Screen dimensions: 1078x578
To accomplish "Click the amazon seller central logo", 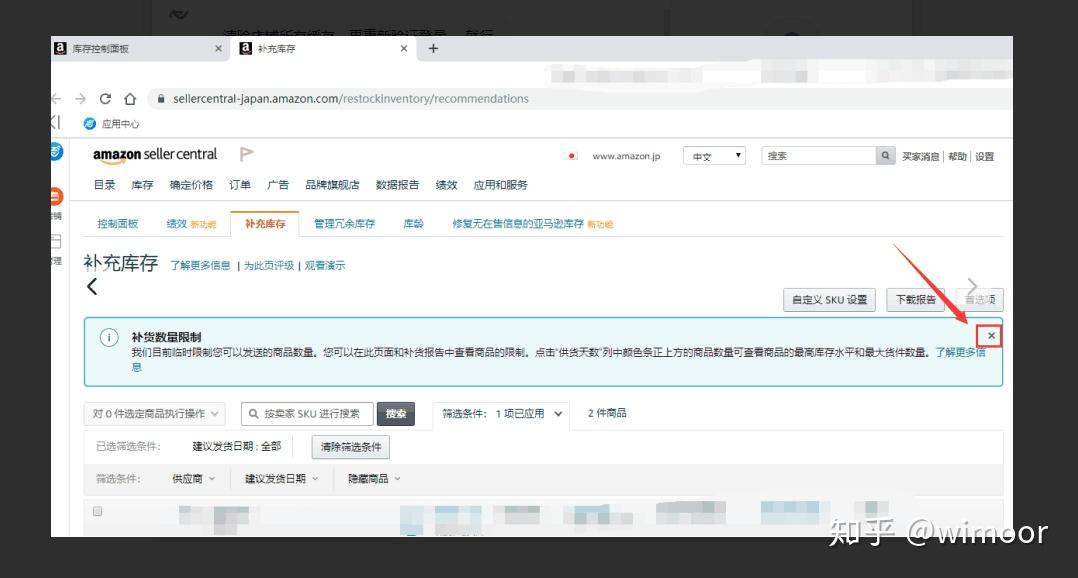I will (x=155, y=155).
